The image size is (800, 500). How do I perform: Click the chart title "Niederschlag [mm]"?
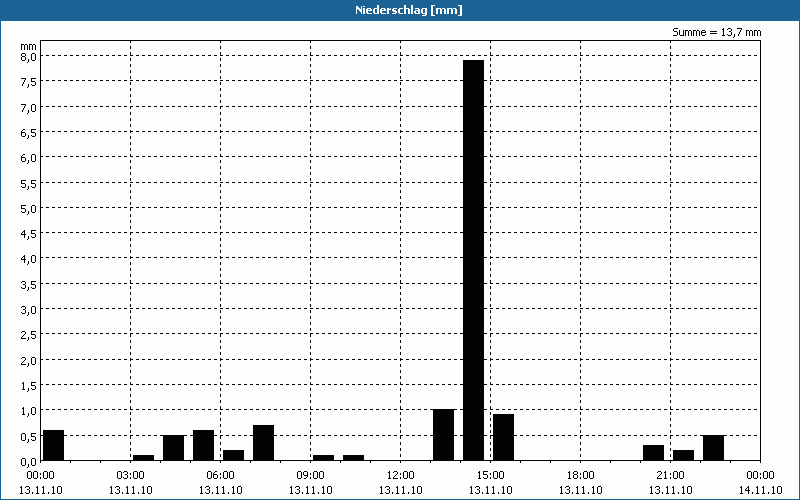(409, 10)
